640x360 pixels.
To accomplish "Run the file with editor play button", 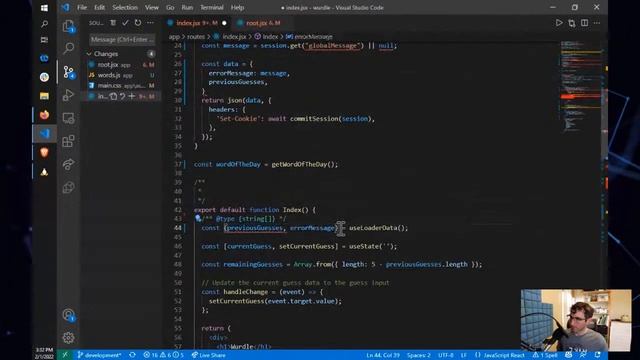I will click(x=559, y=23).
